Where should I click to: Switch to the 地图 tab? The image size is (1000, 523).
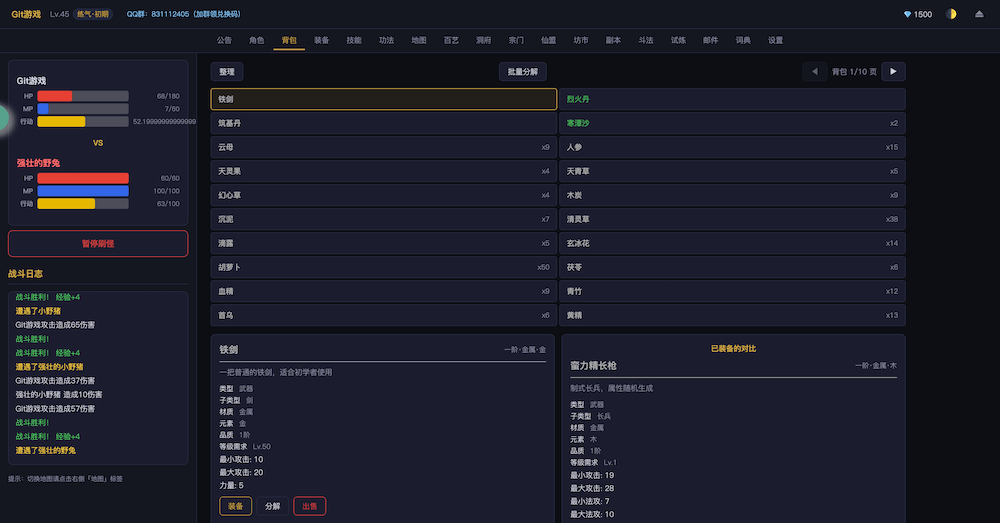[419, 40]
